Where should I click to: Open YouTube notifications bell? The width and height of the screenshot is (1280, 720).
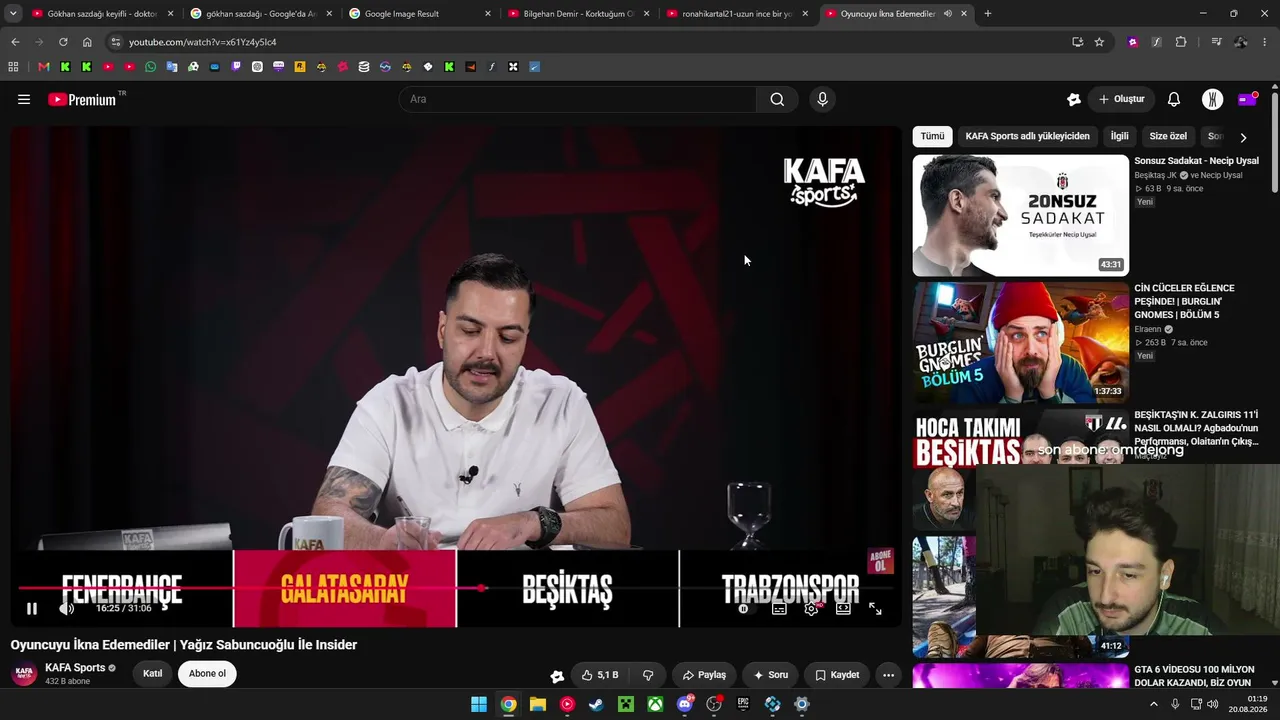pyautogui.click(x=1174, y=99)
